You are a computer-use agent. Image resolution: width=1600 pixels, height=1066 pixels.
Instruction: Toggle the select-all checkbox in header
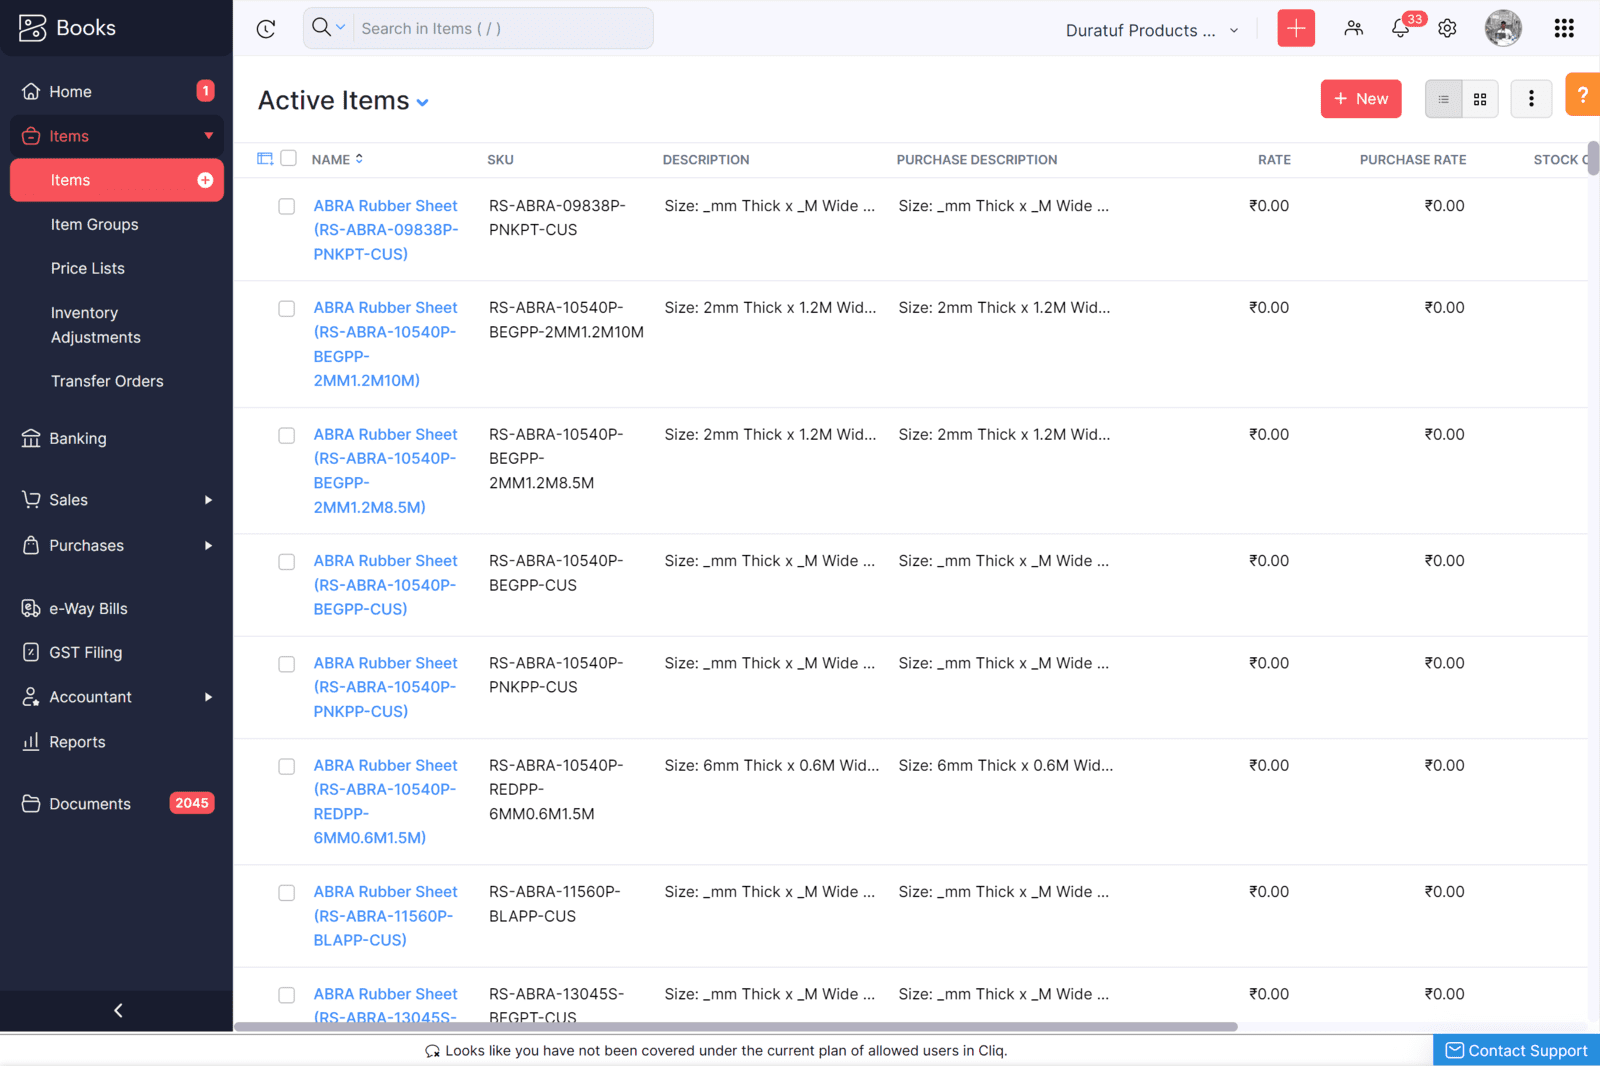click(289, 158)
